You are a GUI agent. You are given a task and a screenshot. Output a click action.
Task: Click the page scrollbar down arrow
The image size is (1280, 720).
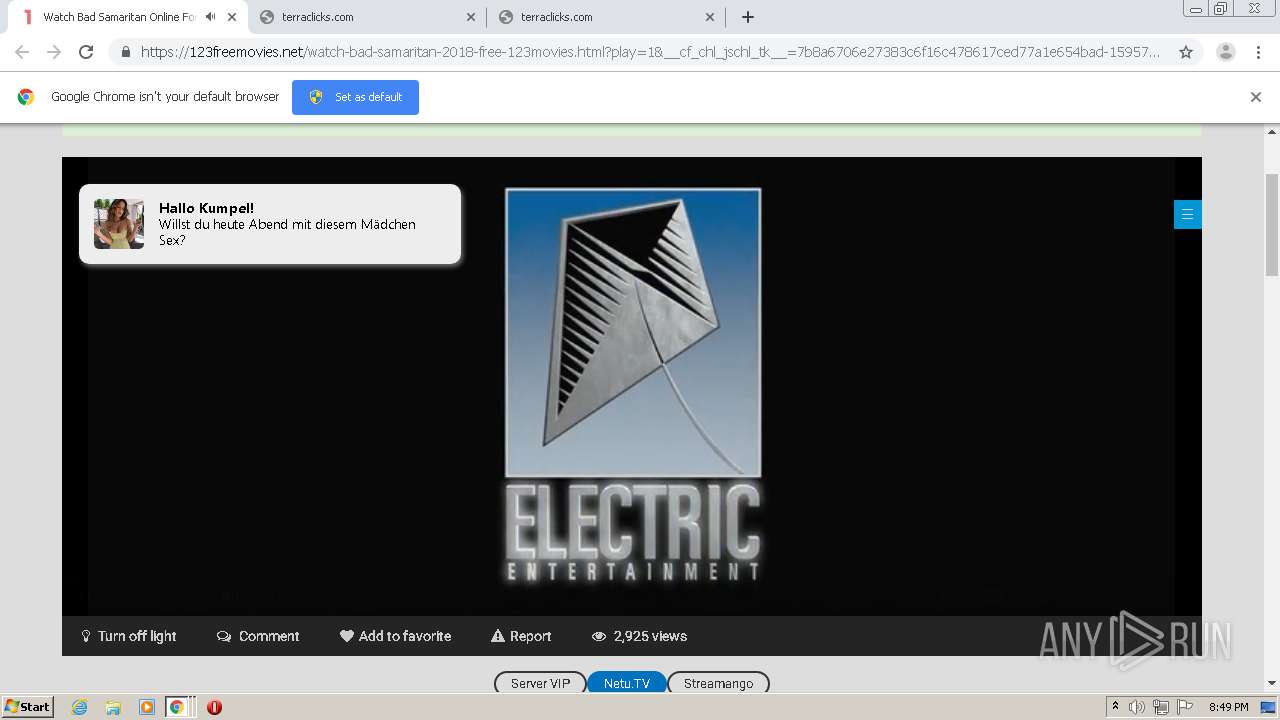click(1272, 684)
